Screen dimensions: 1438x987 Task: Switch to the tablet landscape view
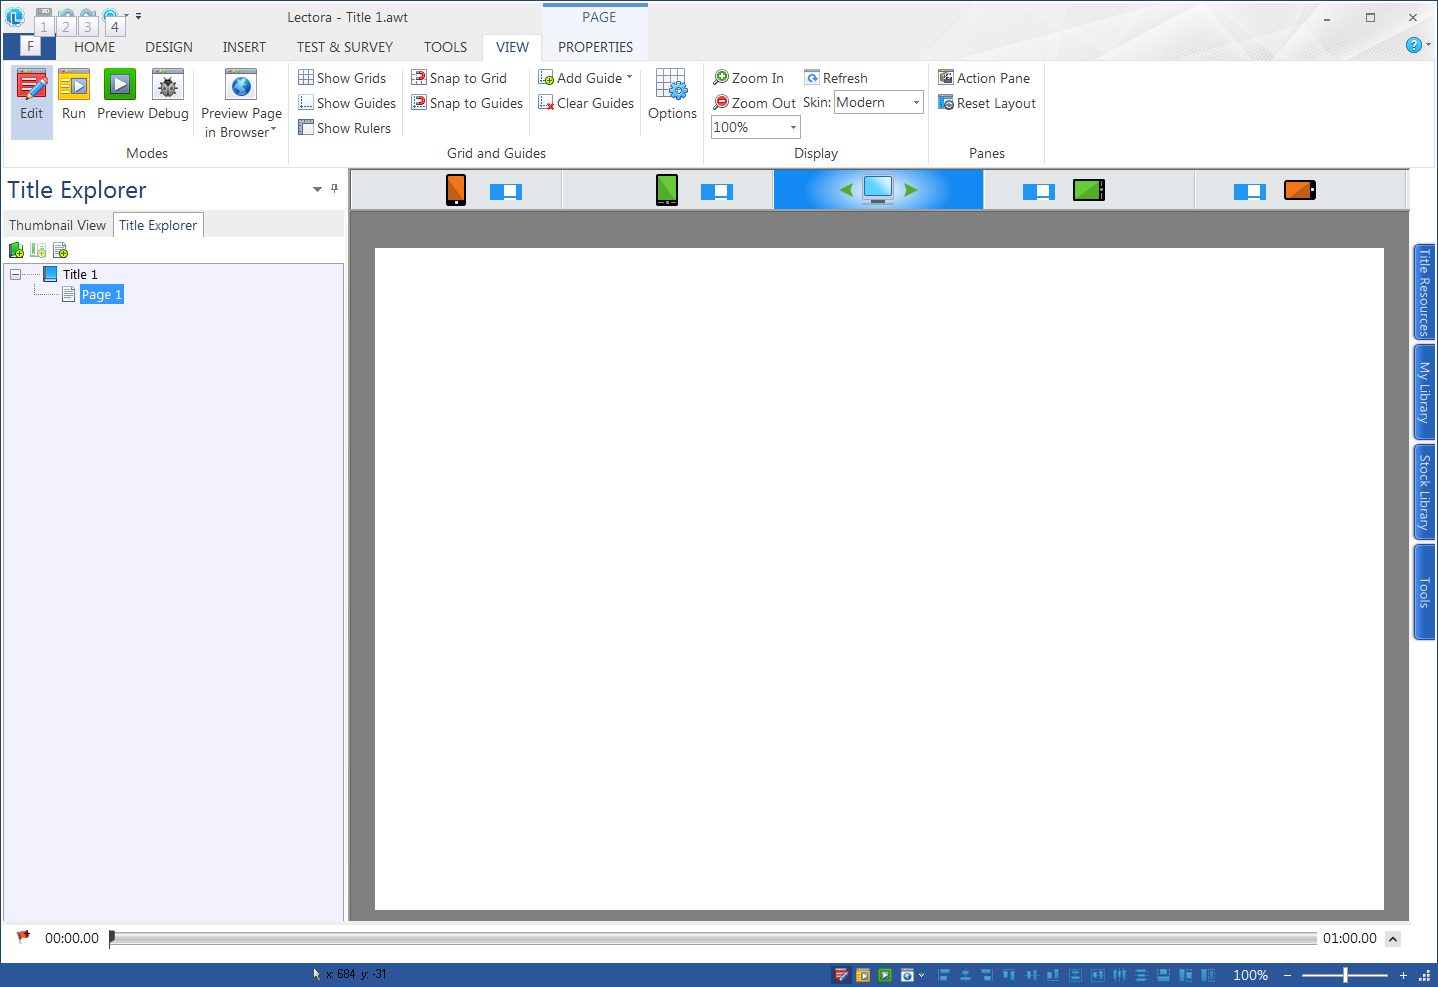tap(1089, 190)
